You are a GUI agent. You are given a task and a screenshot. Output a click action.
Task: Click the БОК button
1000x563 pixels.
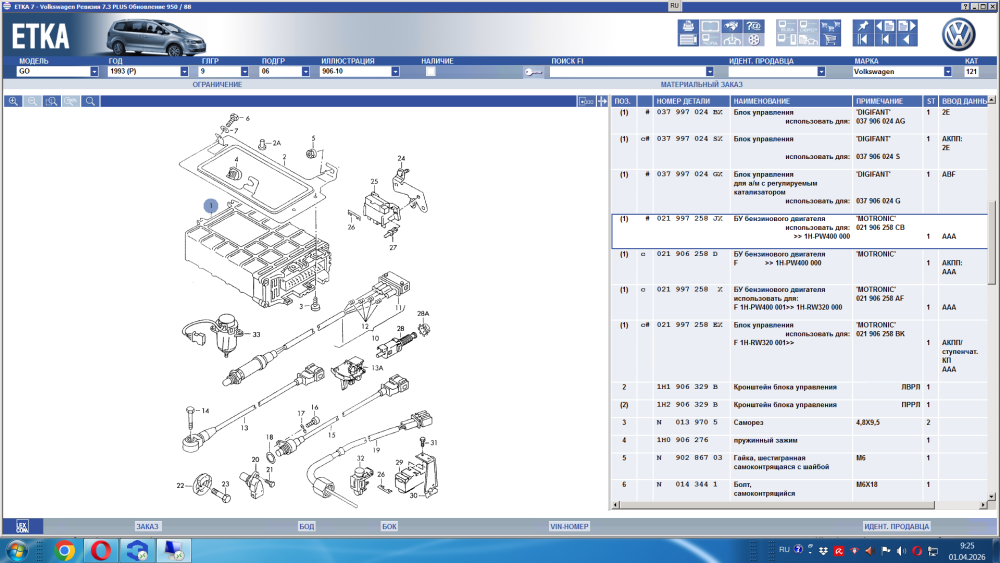tap(389, 526)
